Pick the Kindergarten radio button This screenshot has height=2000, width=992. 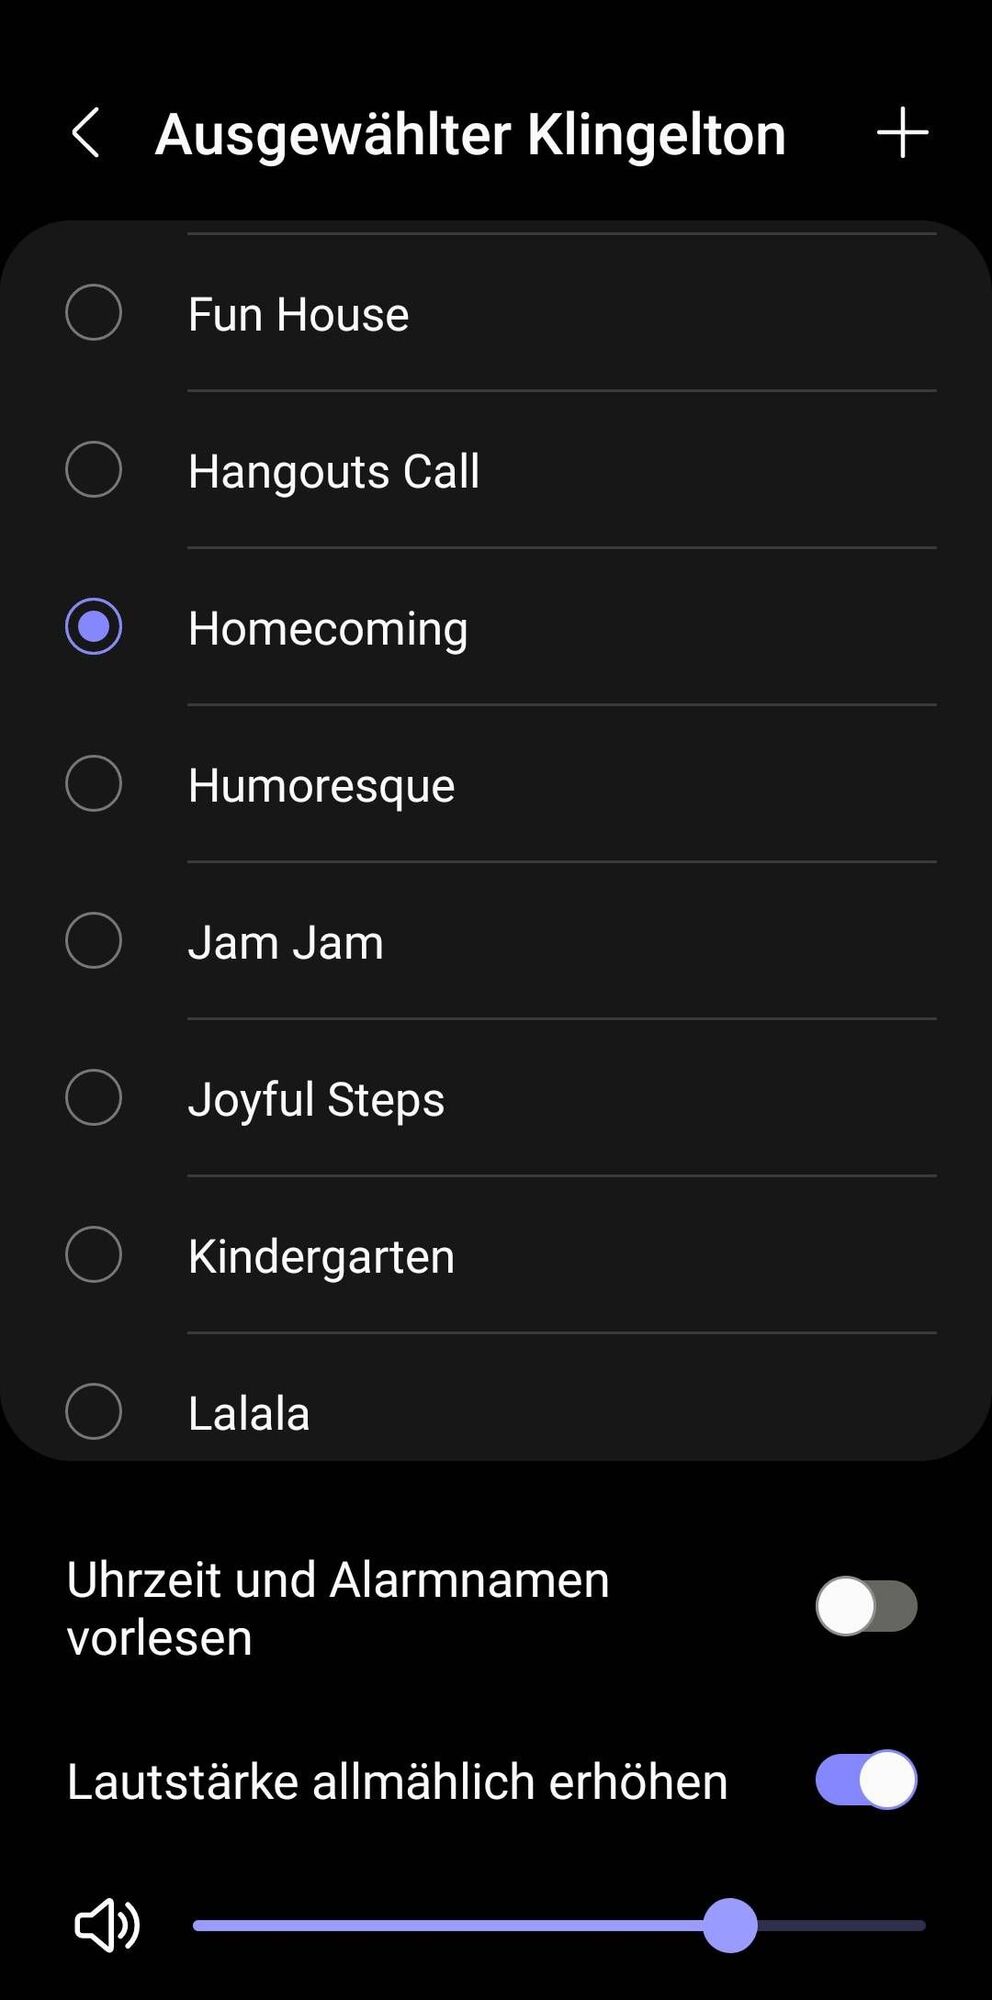click(x=94, y=1255)
